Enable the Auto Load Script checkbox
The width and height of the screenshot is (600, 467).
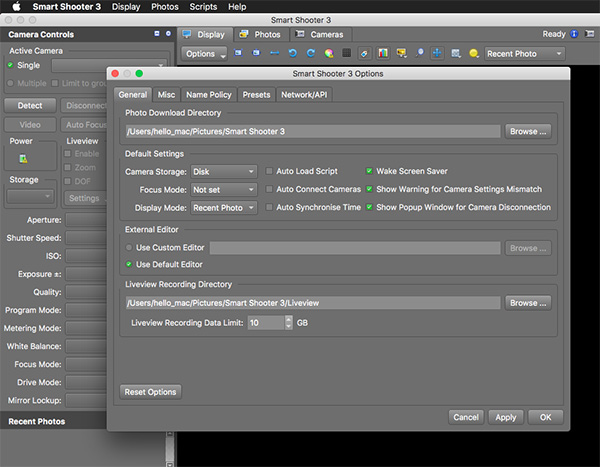coord(269,171)
